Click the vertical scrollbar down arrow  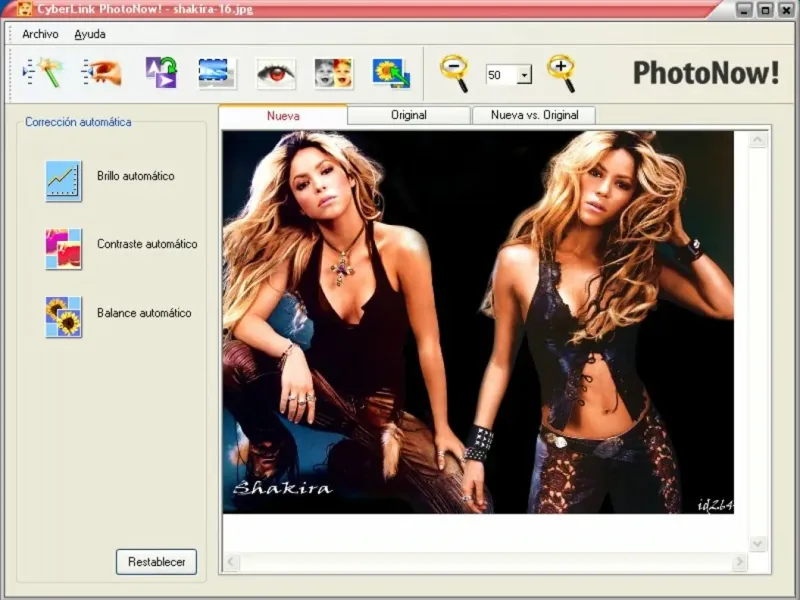tap(758, 543)
